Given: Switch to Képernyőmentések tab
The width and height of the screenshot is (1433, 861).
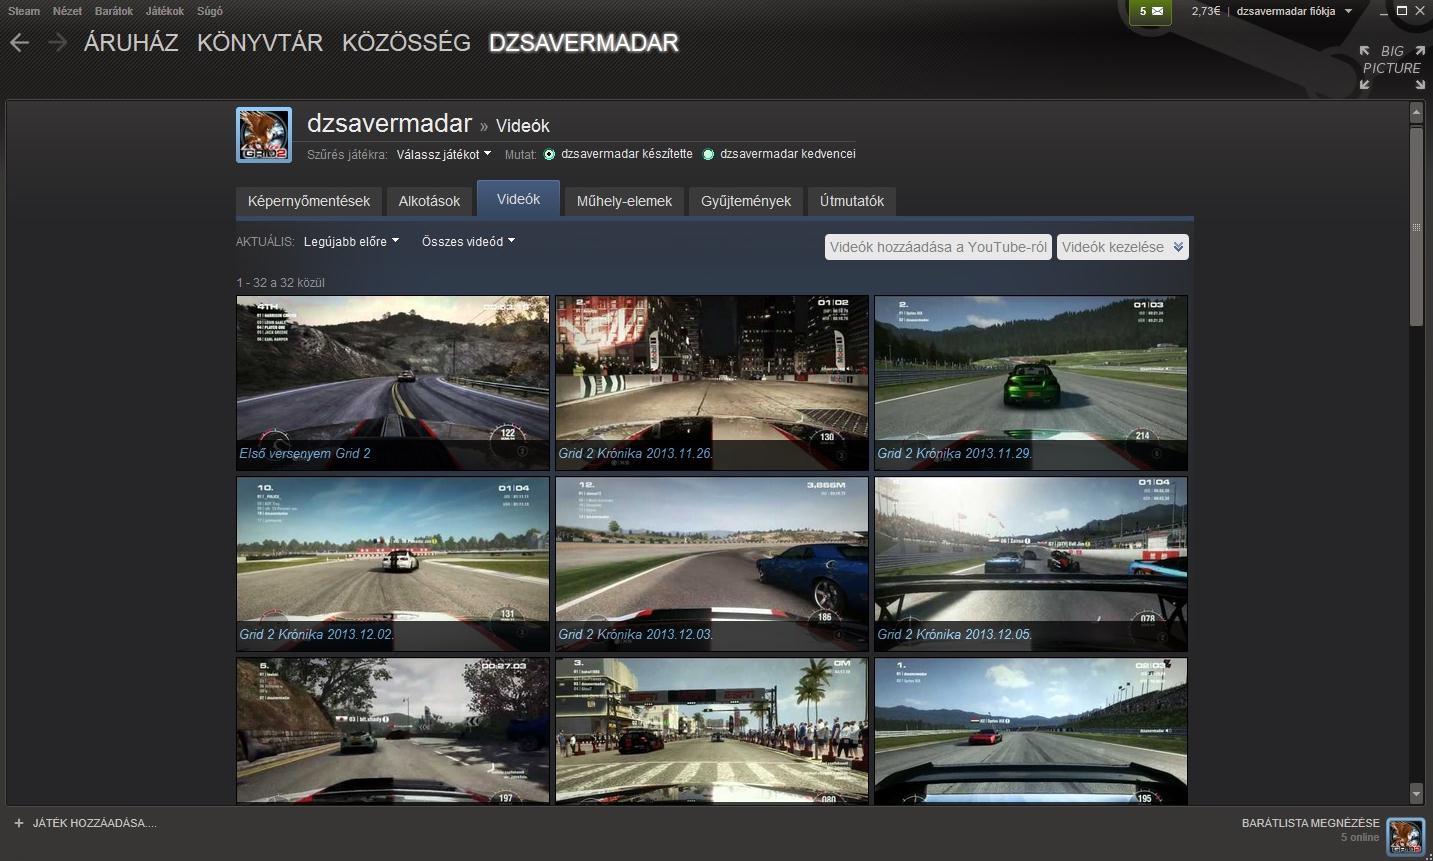Looking at the screenshot, I should coord(309,201).
